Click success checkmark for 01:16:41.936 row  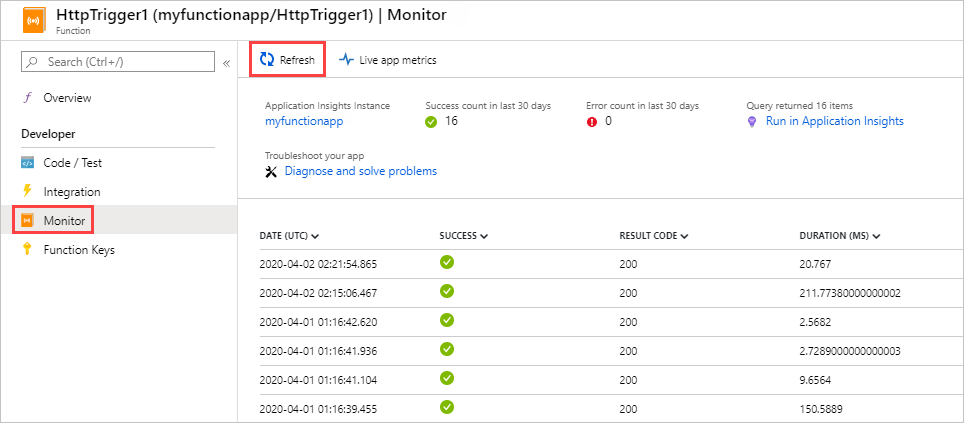click(447, 349)
